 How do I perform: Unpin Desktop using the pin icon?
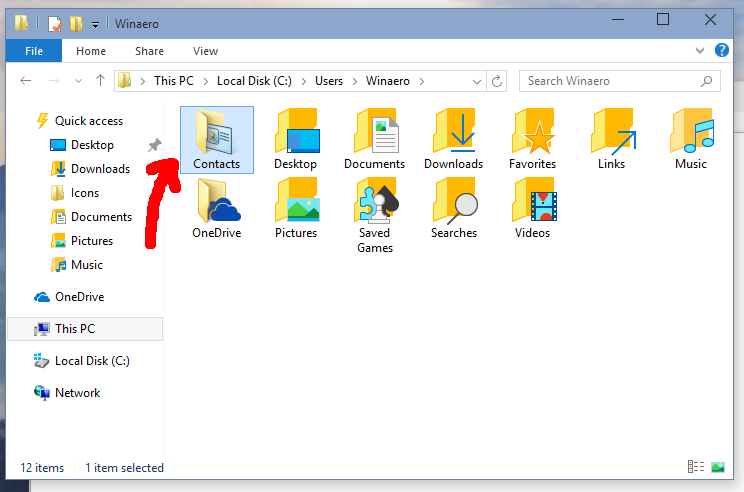tap(154, 145)
